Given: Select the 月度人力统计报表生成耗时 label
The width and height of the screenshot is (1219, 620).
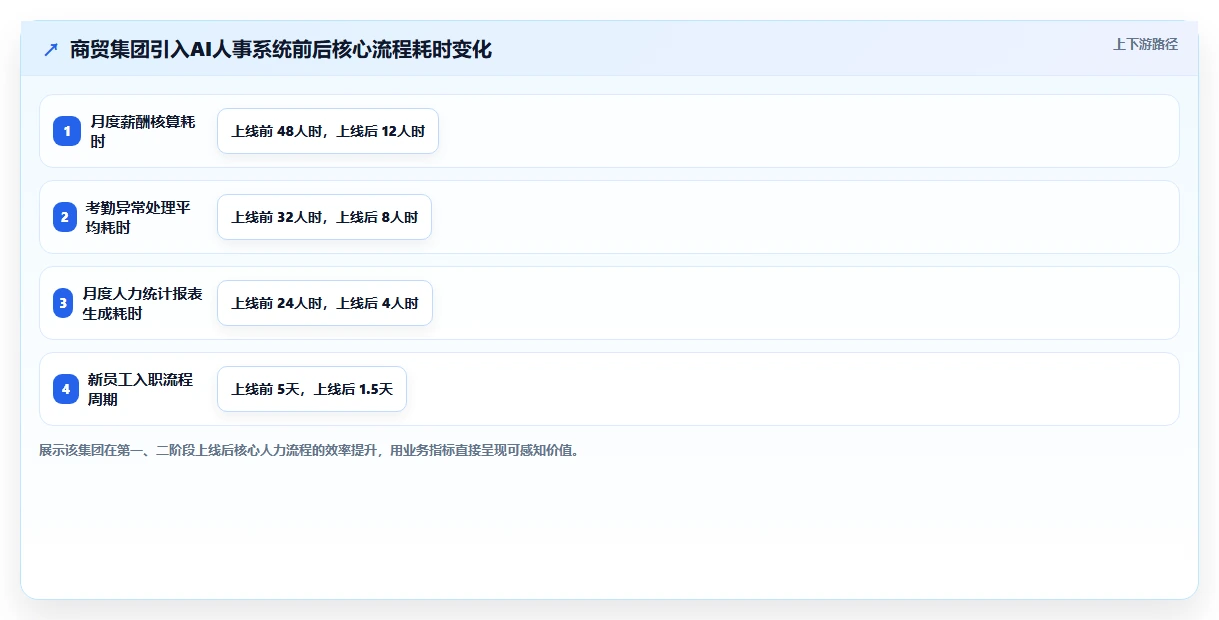Looking at the screenshot, I should pyautogui.click(x=142, y=303).
